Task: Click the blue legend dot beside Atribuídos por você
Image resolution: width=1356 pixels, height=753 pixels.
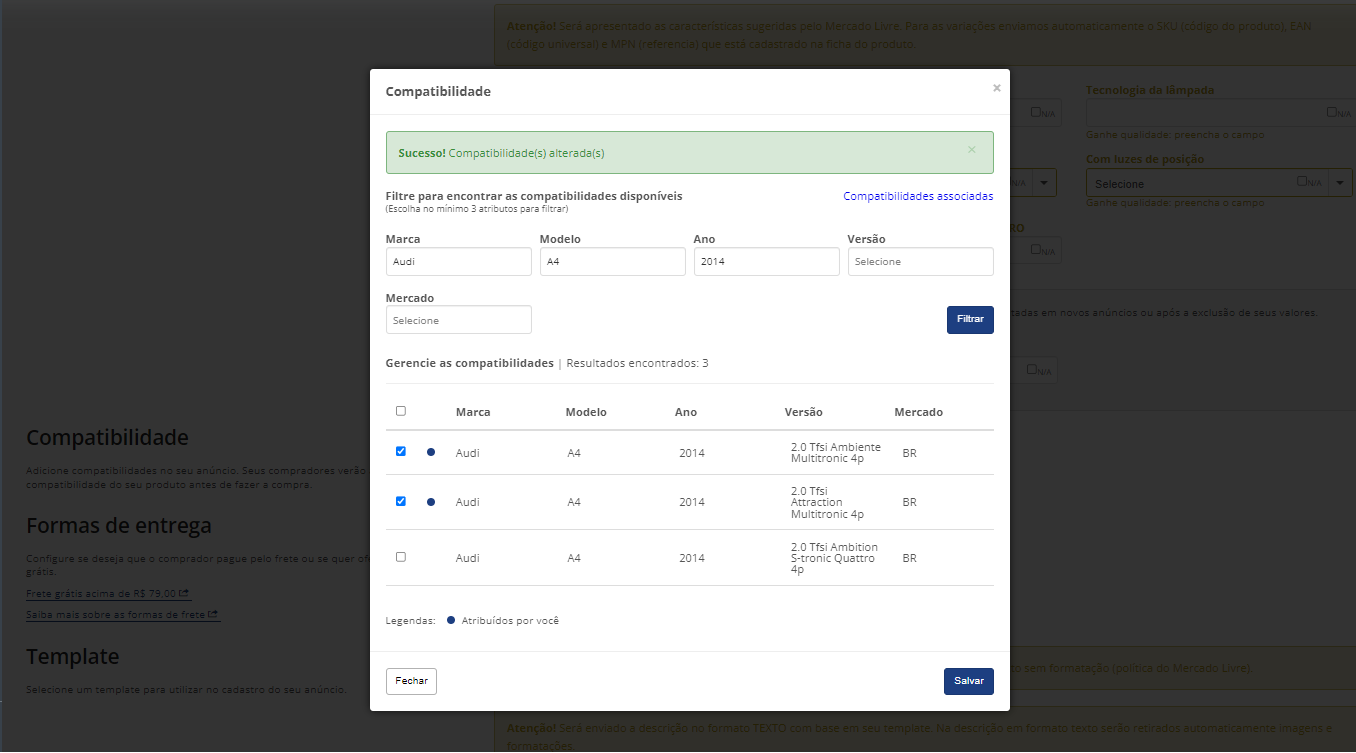Action: (x=451, y=620)
